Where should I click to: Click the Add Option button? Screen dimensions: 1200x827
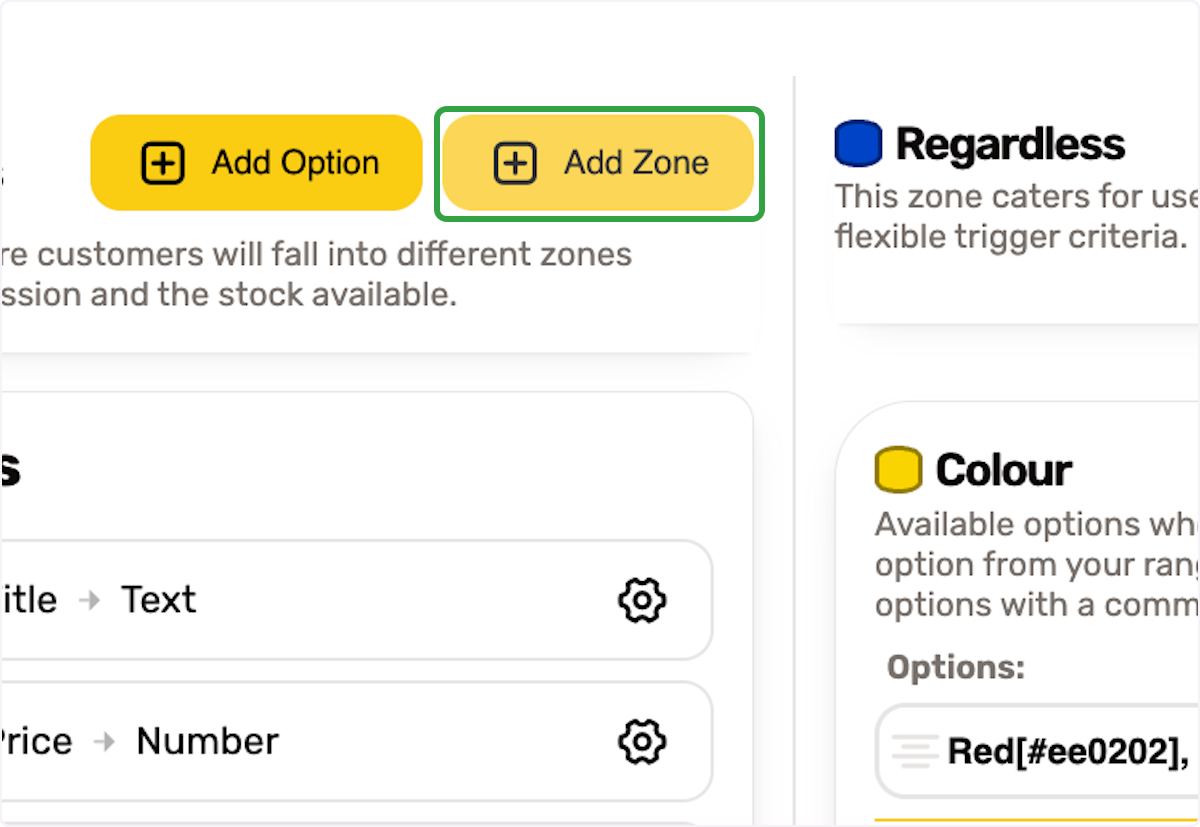pyautogui.click(x=256, y=163)
